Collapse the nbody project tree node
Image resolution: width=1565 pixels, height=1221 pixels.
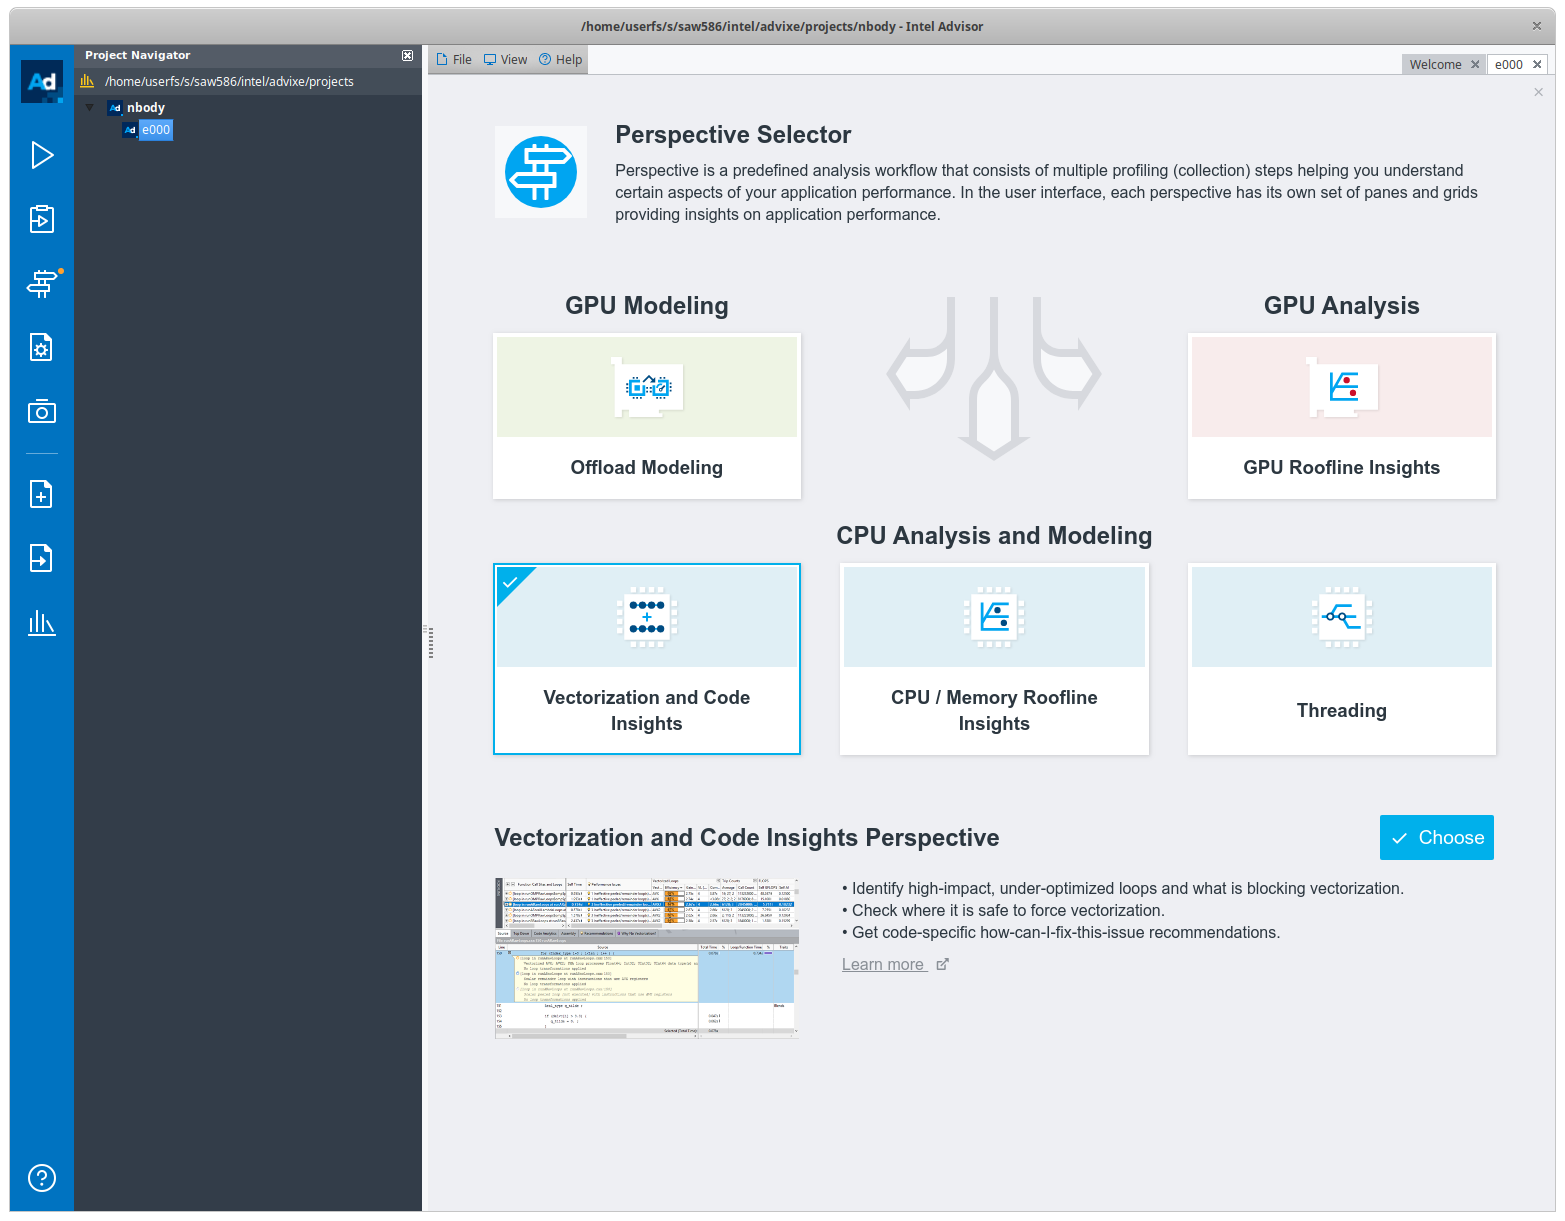point(90,108)
